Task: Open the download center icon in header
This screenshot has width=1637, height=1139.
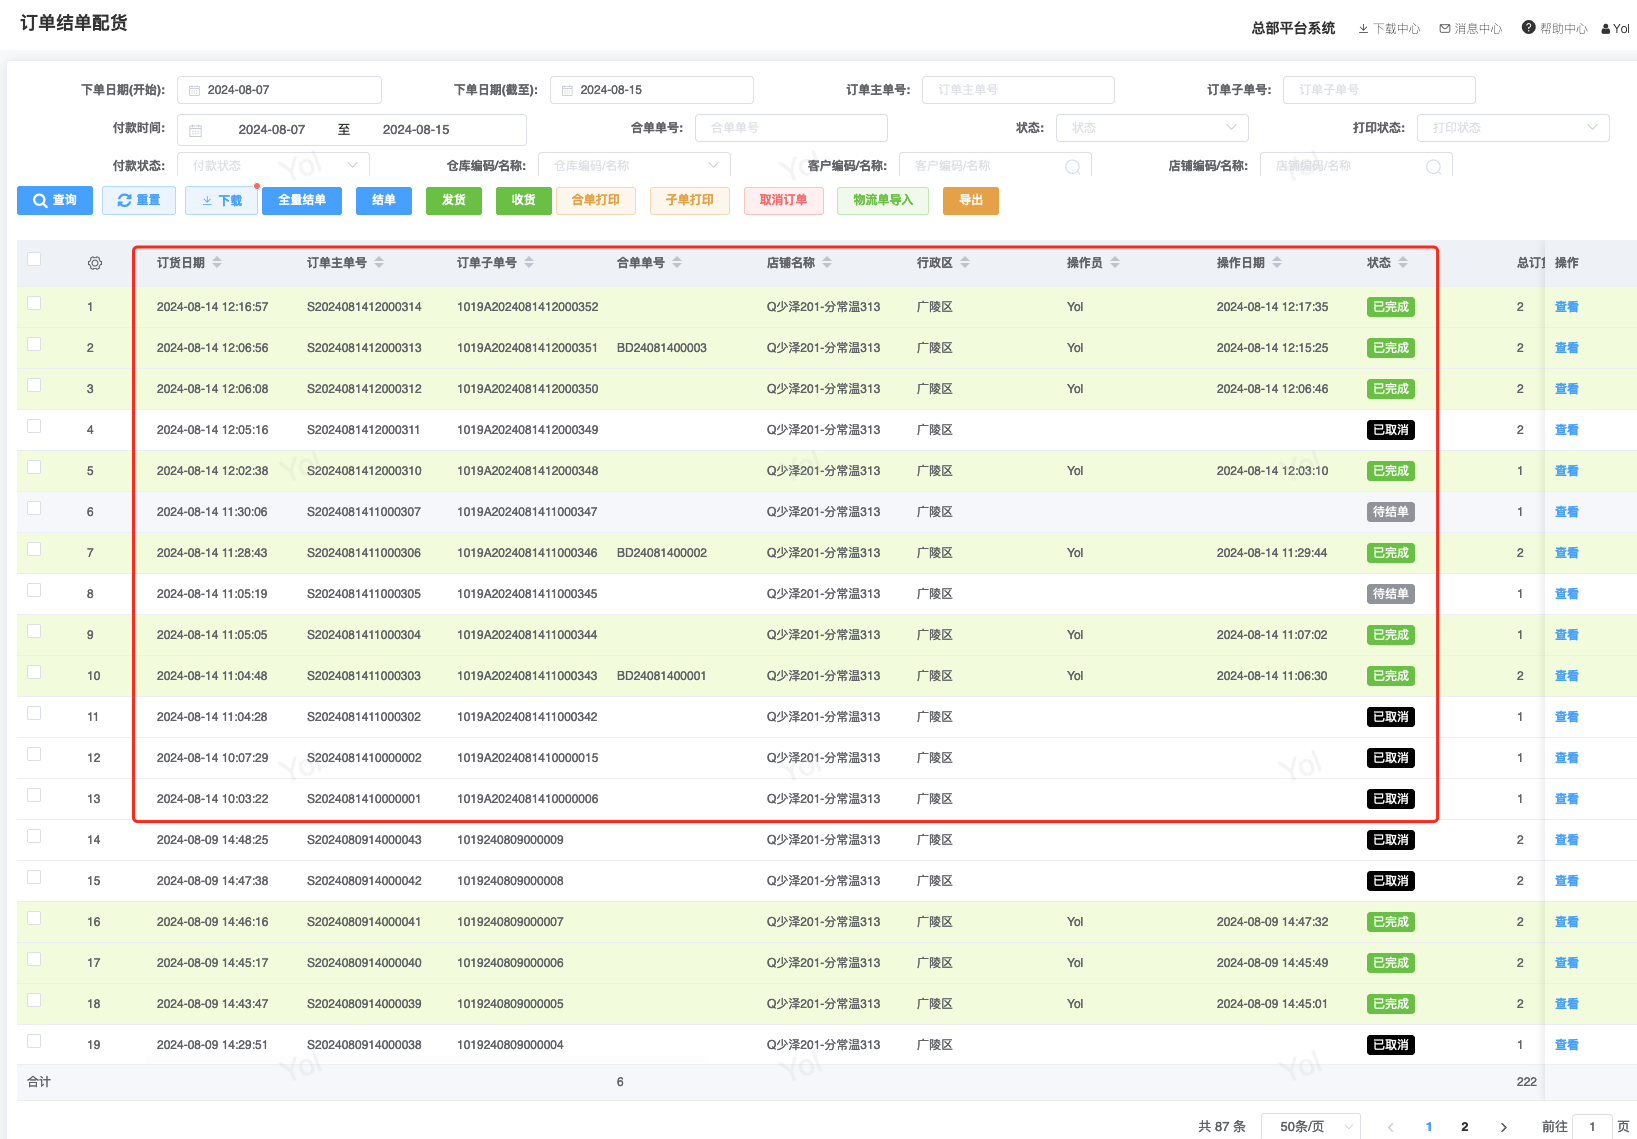Action: pyautogui.click(x=1363, y=29)
